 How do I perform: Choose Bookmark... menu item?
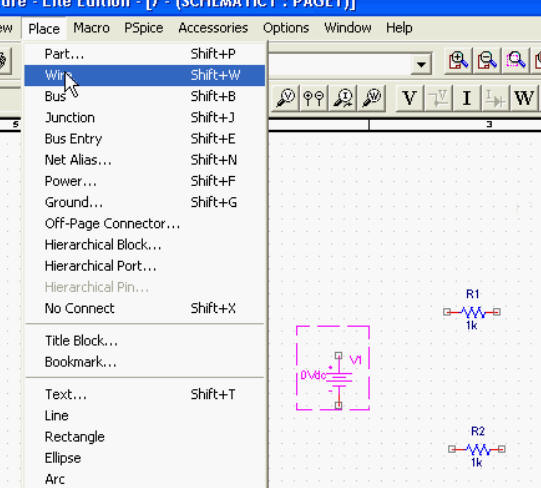(145, 362)
